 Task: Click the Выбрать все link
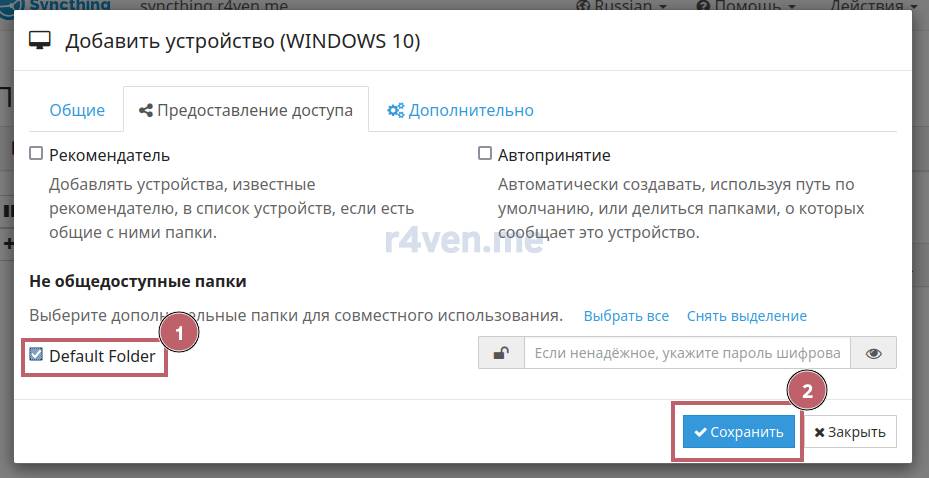click(x=626, y=316)
